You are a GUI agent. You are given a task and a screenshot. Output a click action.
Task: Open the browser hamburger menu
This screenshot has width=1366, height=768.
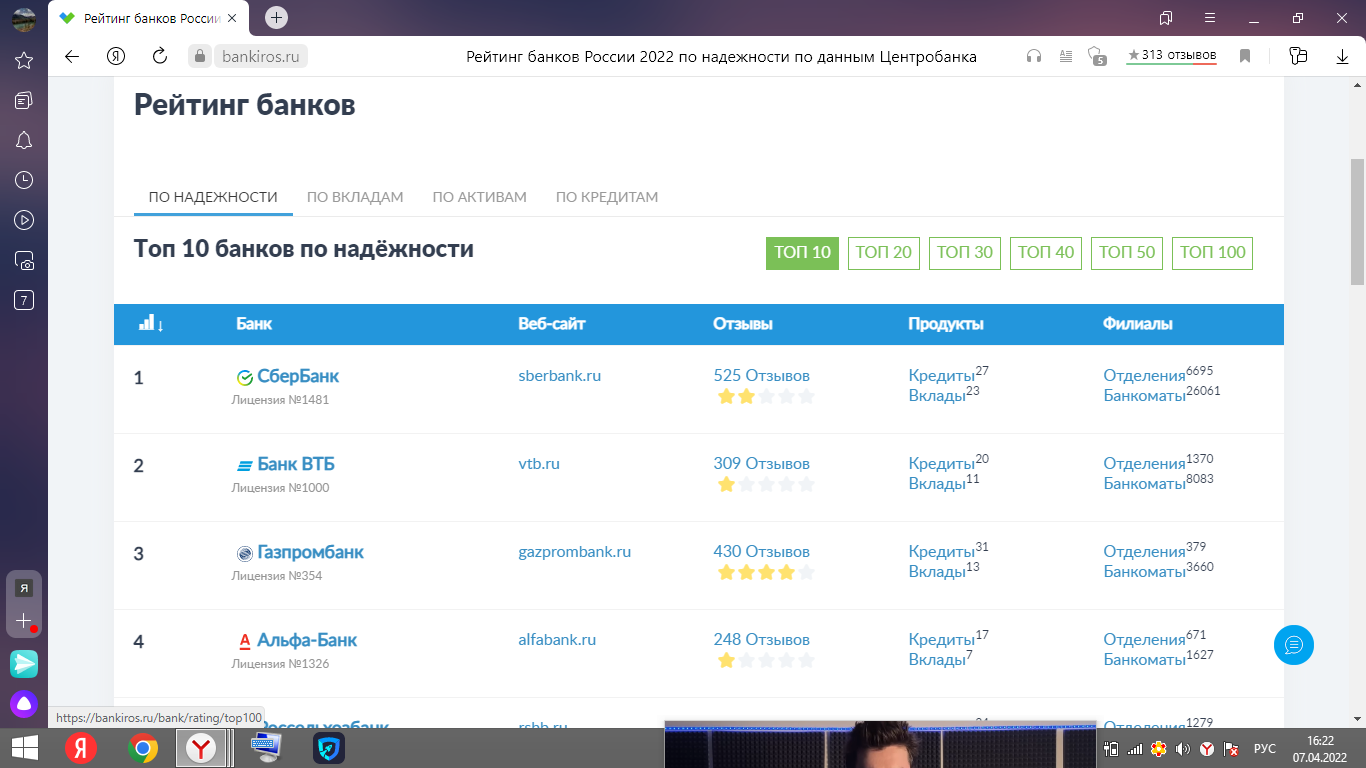[1210, 18]
